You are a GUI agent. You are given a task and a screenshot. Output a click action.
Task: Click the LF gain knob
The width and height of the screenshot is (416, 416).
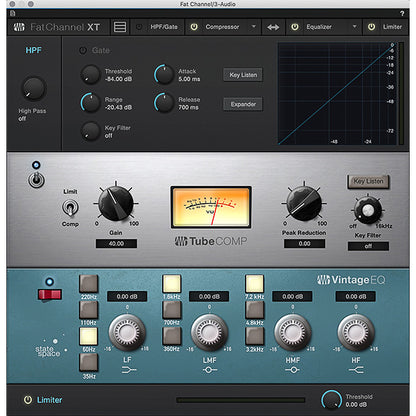click(x=127, y=332)
